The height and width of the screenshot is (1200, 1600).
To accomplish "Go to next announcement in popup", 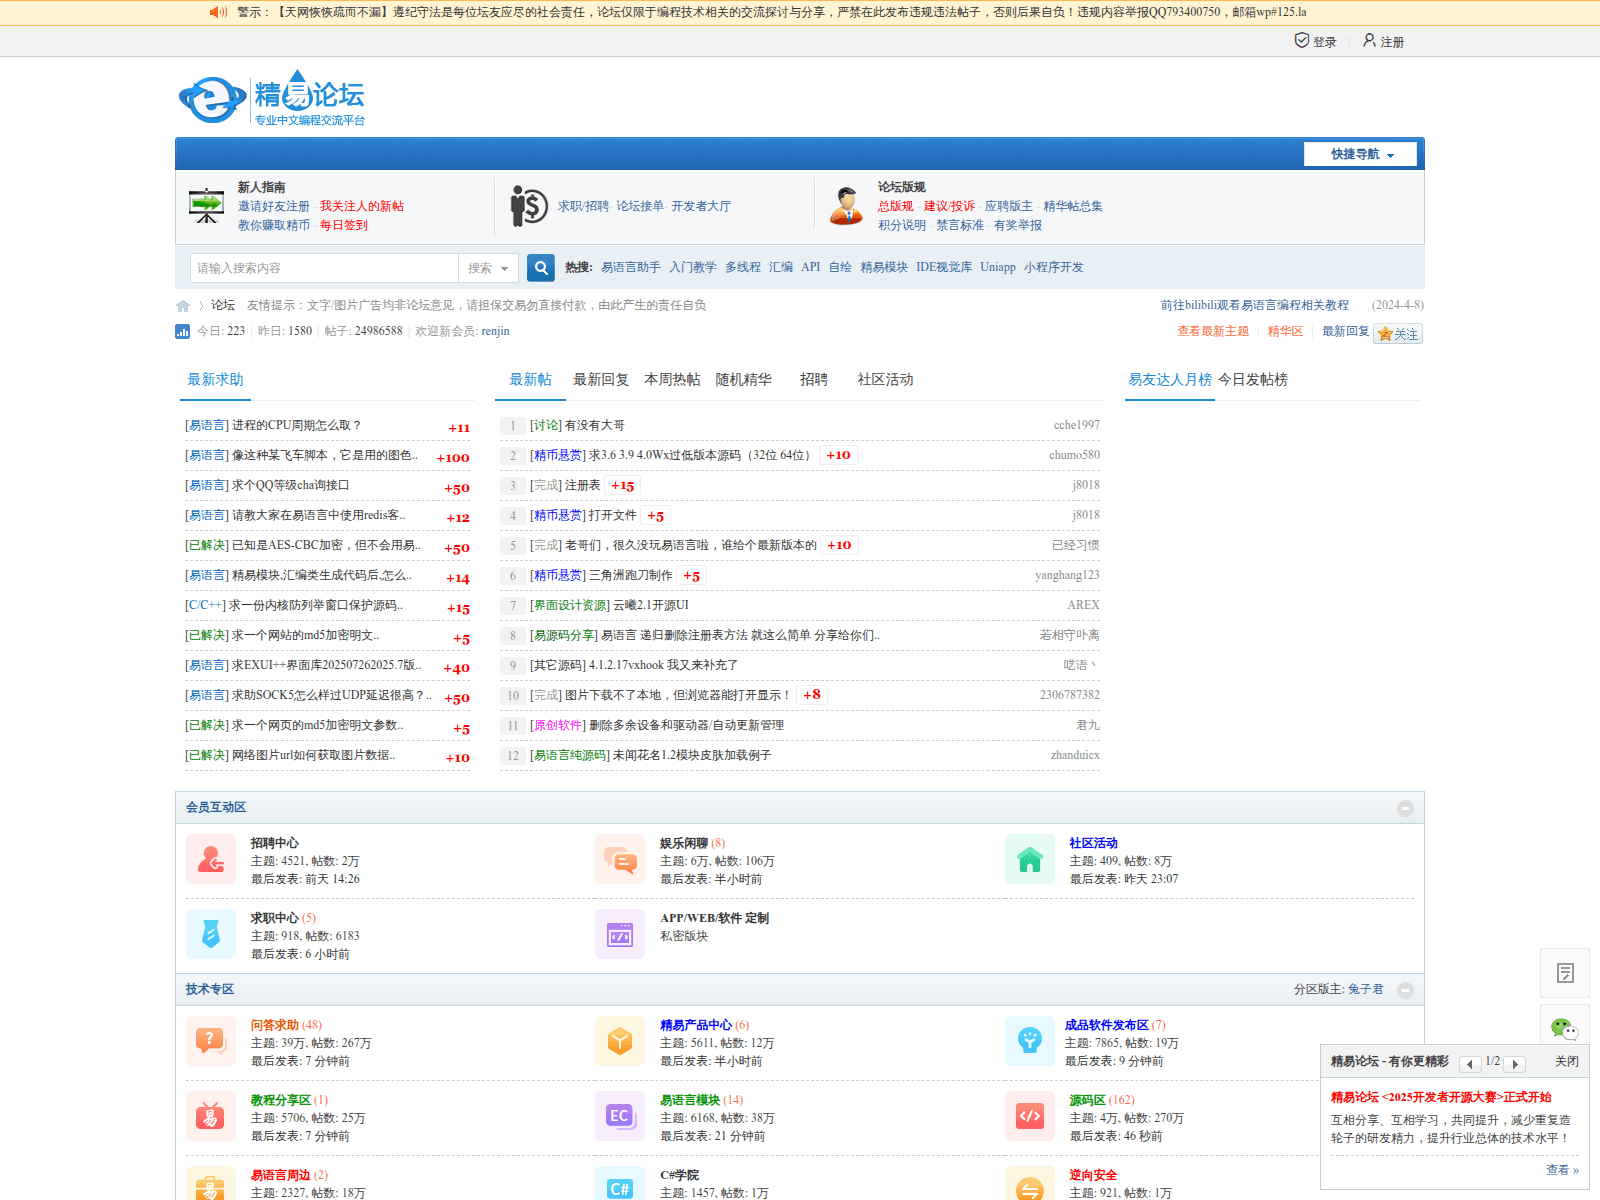I will pos(1515,1064).
